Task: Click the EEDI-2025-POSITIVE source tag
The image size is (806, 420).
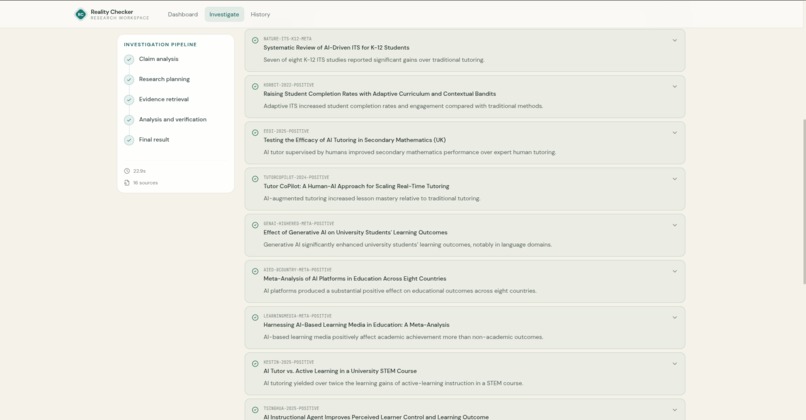Action: pos(286,131)
